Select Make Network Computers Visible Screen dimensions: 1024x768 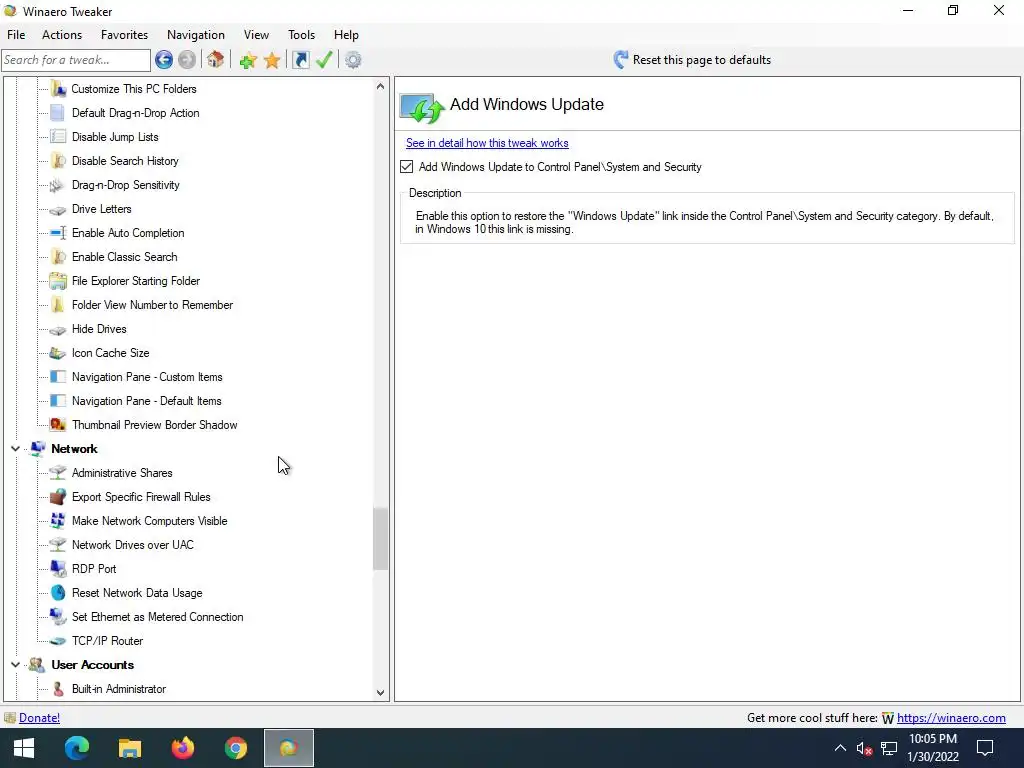click(x=150, y=521)
